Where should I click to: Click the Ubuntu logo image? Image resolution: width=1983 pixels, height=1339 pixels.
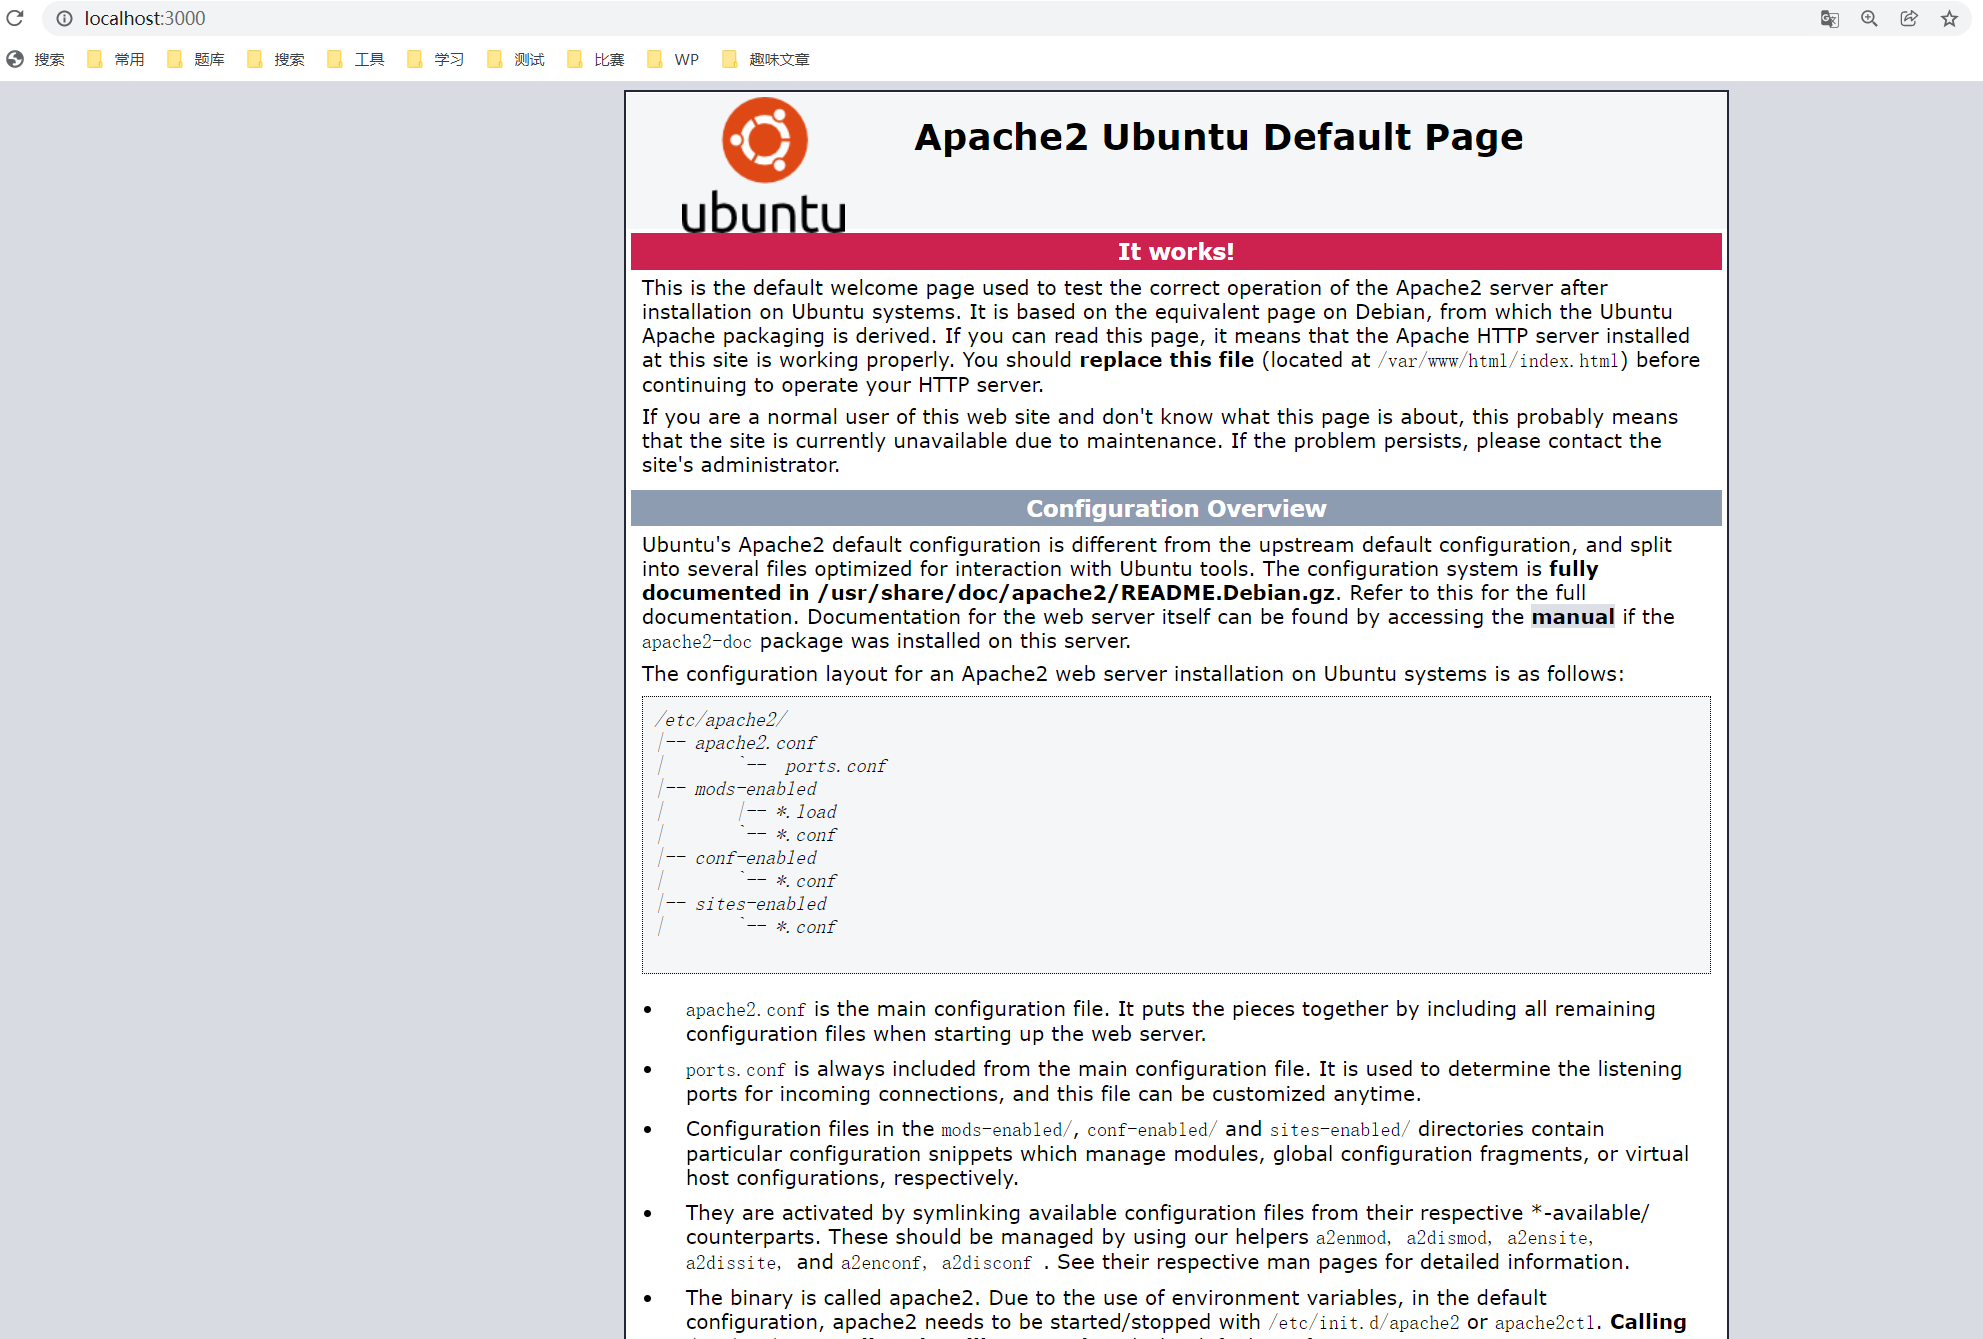pos(764,165)
